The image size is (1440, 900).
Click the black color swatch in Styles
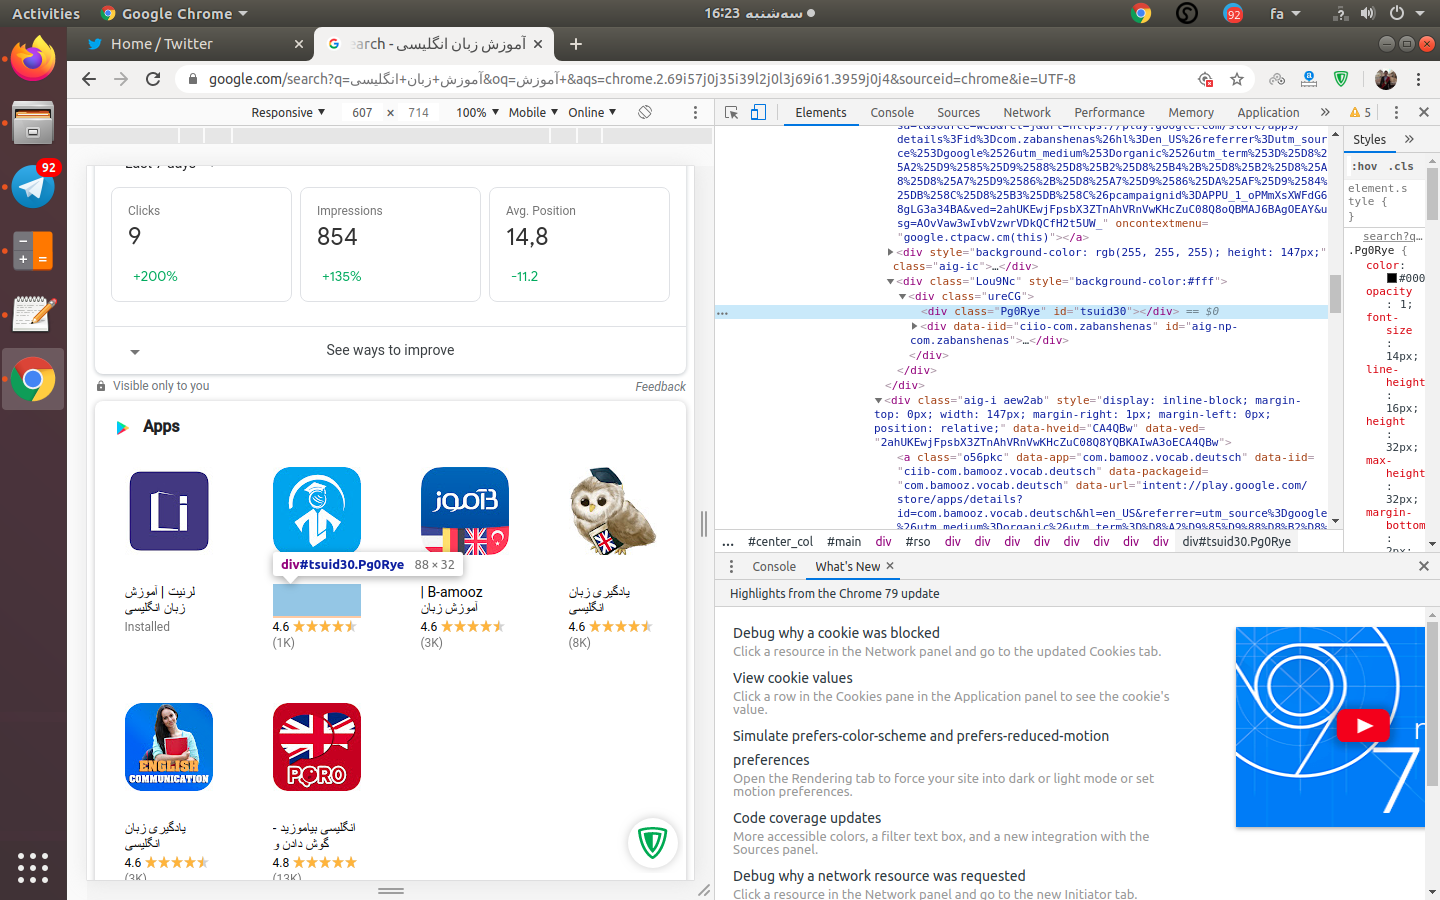tap(1391, 278)
